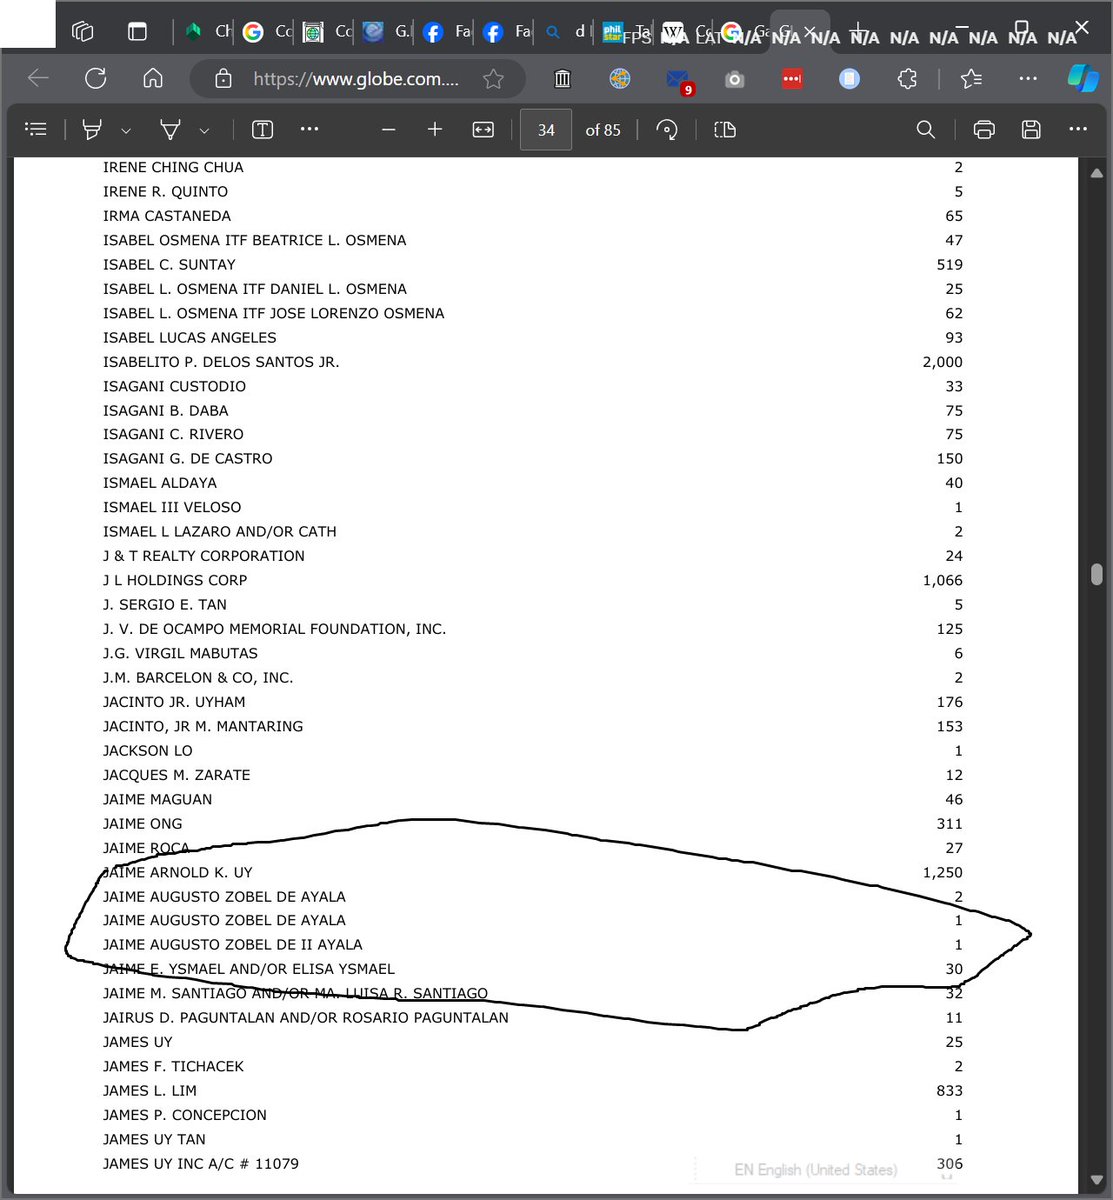Choose the Add text tool

click(x=262, y=129)
